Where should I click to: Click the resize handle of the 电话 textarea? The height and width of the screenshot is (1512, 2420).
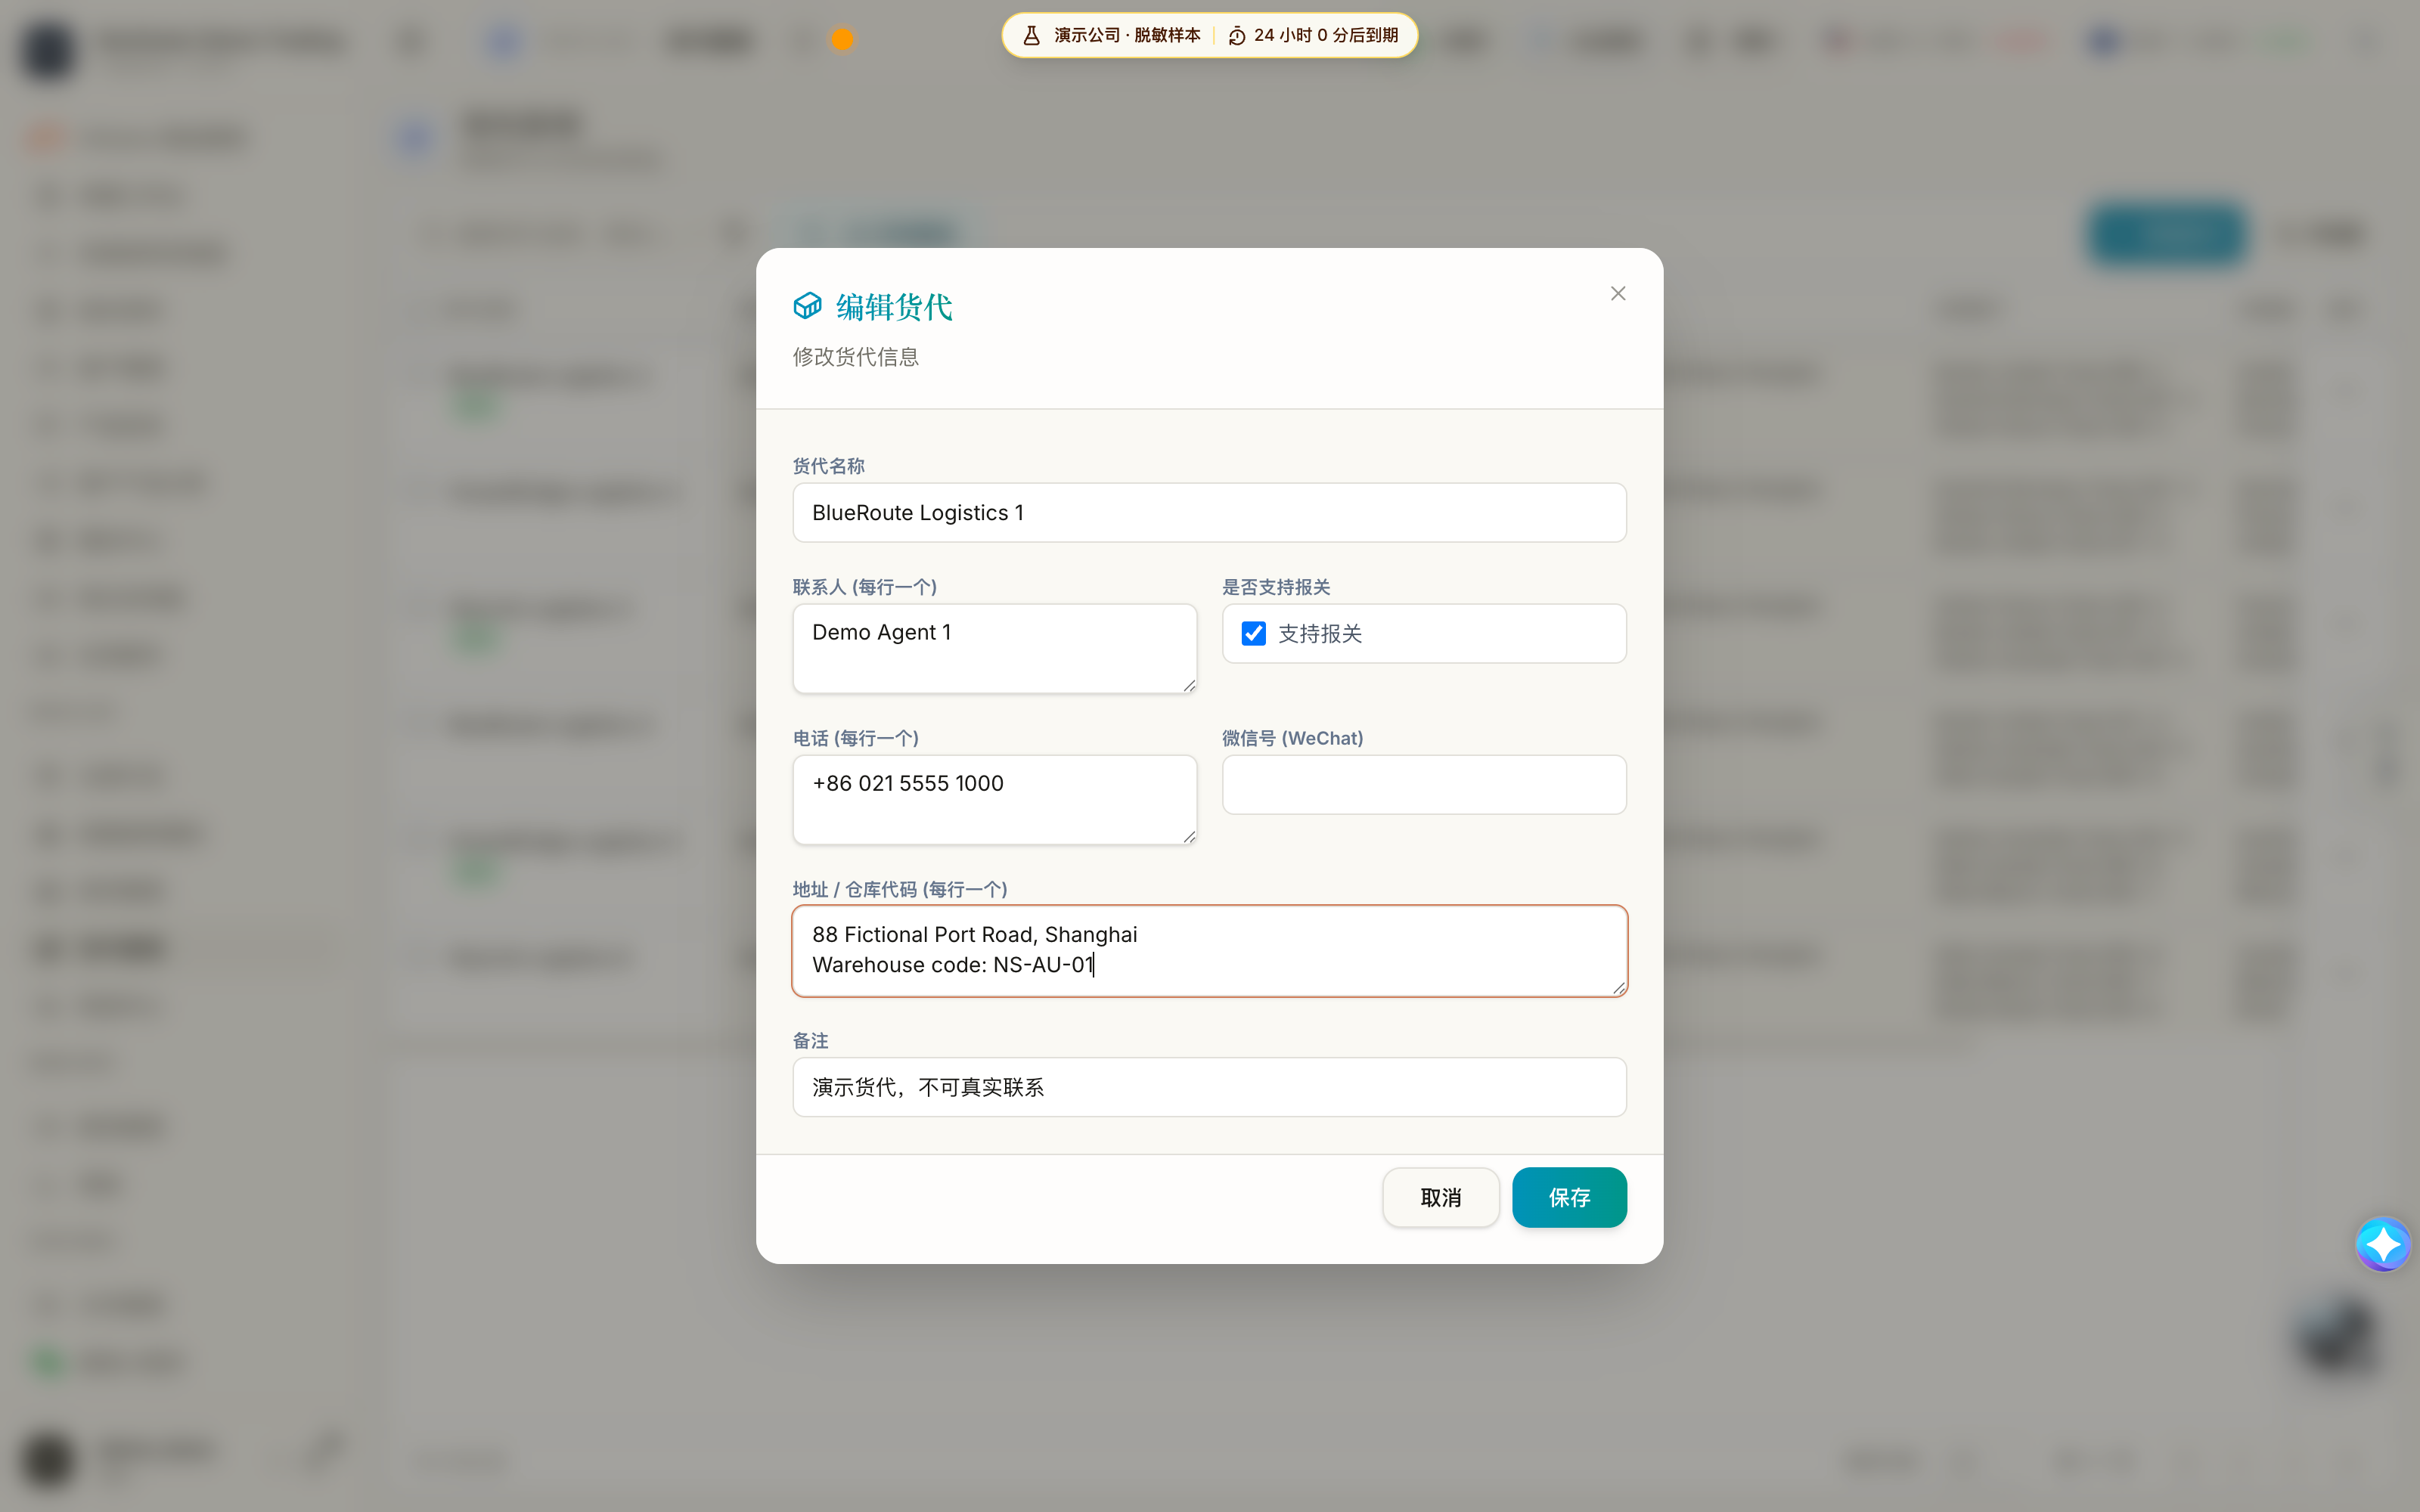pos(1189,836)
